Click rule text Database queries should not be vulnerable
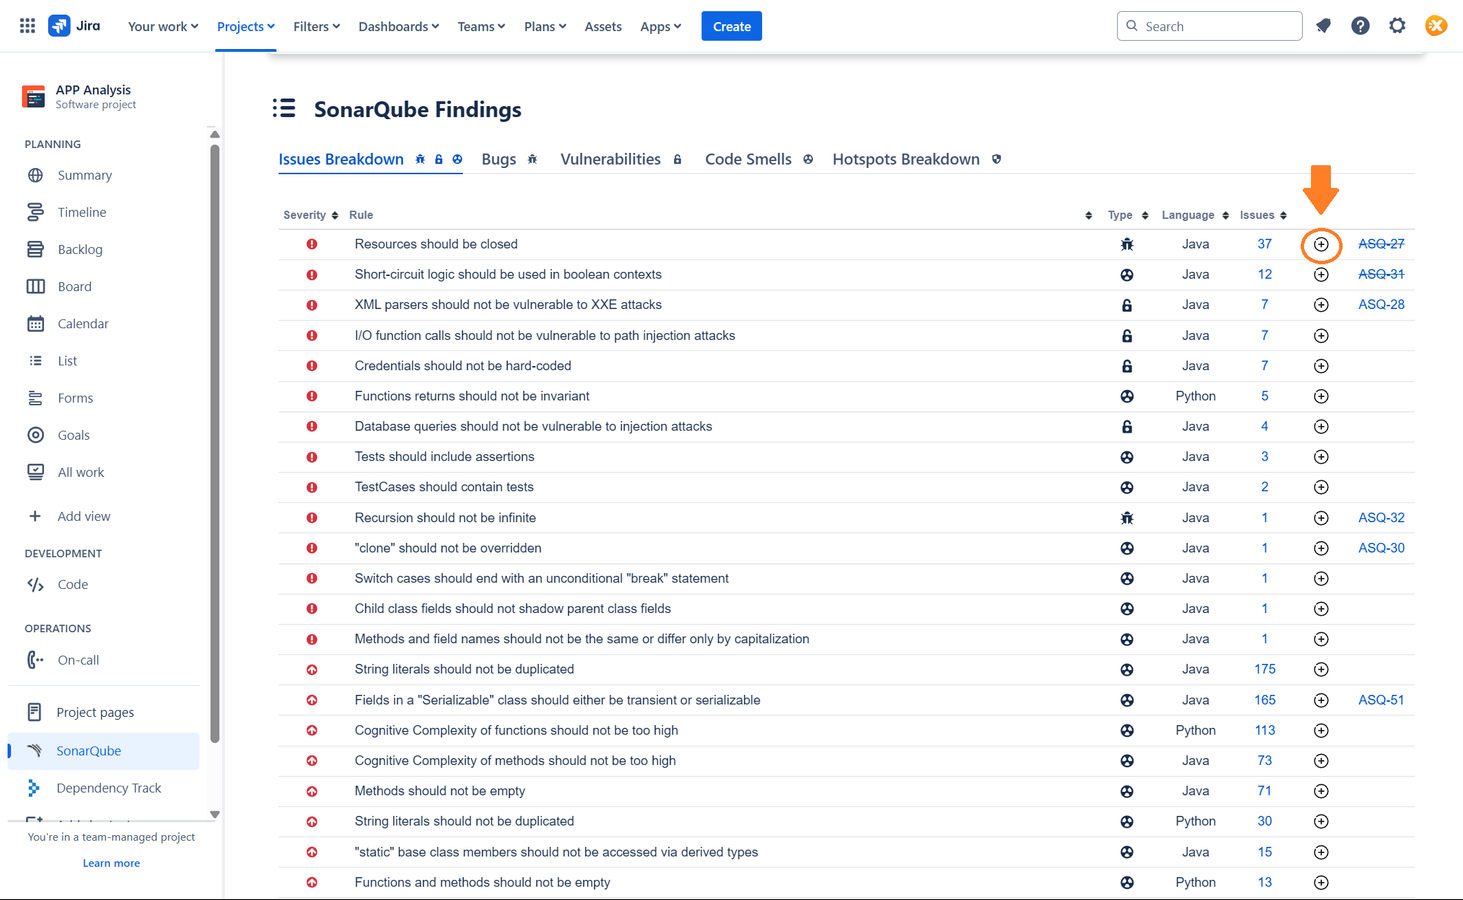 533,426
